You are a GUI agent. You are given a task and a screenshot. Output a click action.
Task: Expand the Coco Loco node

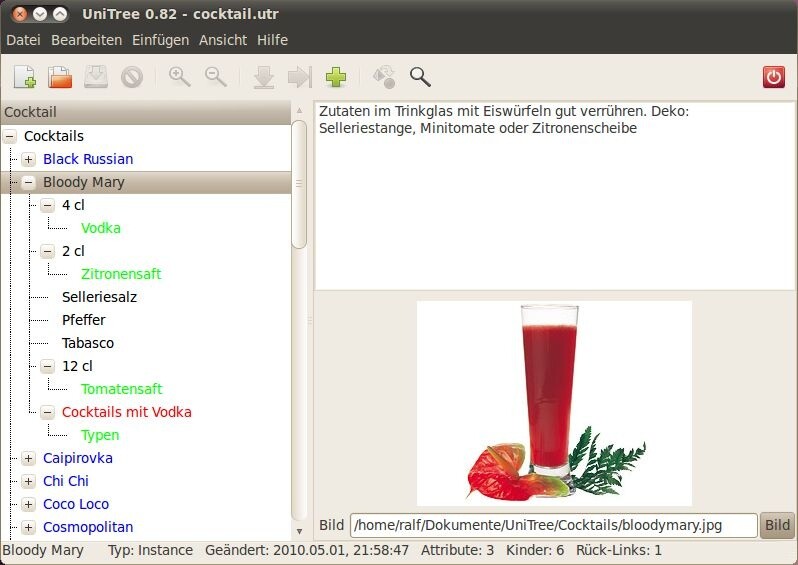28,504
